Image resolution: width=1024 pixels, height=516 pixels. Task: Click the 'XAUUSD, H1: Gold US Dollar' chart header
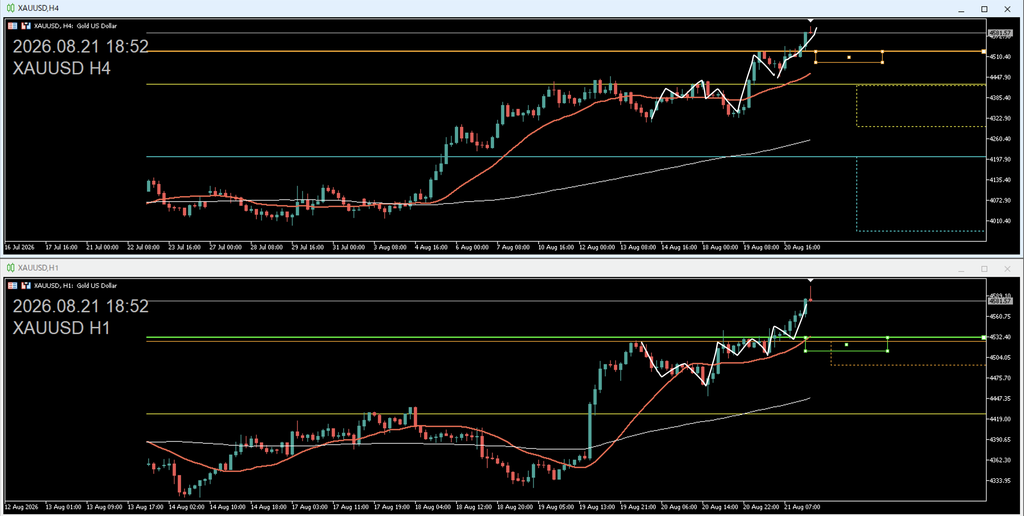(76, 285)
